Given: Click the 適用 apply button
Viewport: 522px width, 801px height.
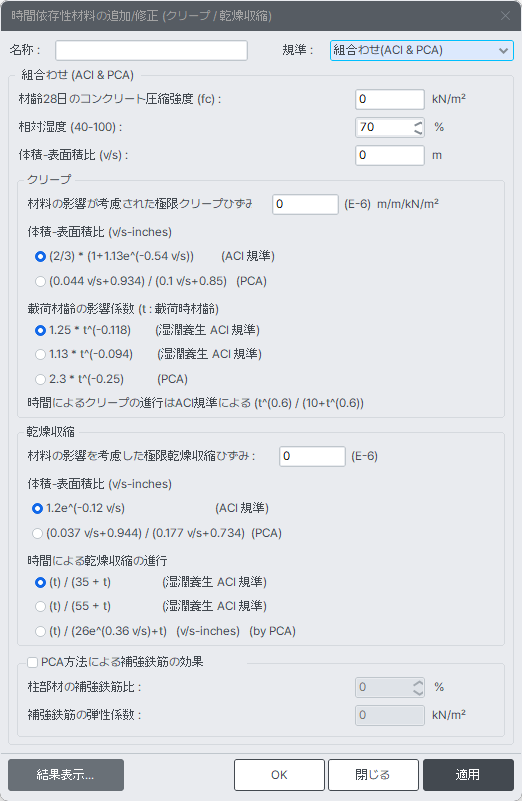Looking at the screenshot, I should click(468, 775).
